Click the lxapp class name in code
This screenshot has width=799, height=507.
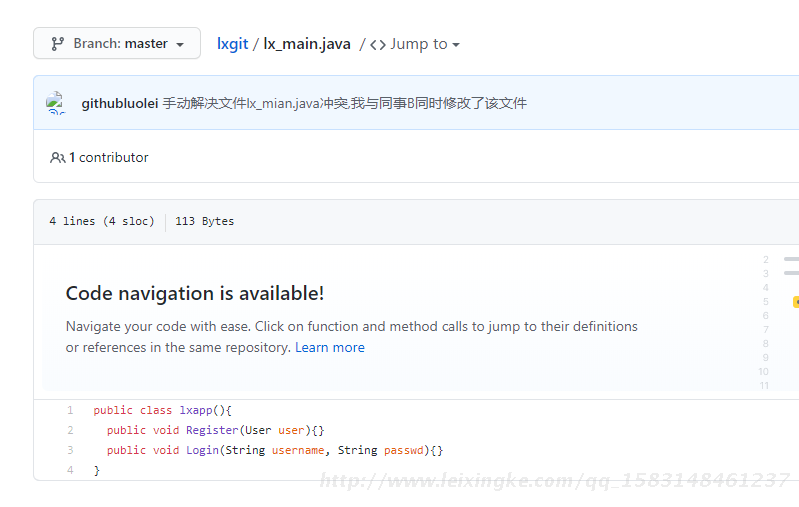[x=196, y=410]
